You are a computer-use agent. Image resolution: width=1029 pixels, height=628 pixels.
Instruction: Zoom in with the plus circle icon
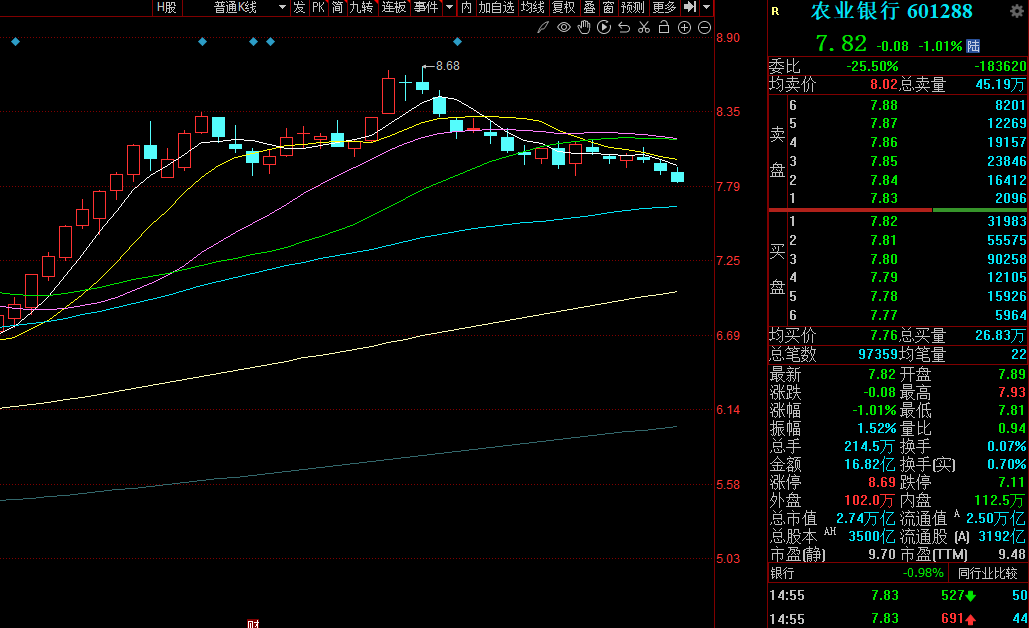coord(685,27)
